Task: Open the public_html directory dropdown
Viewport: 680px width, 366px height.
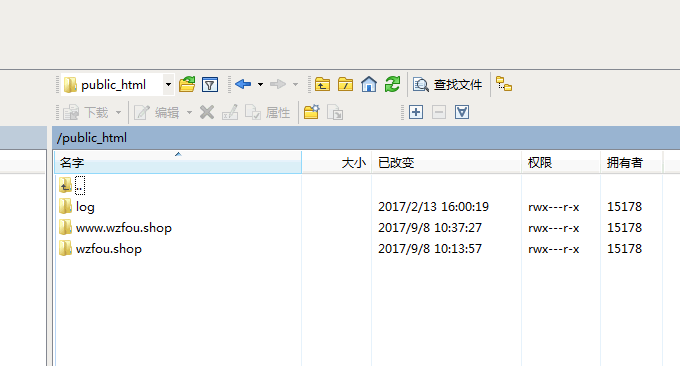Action: click(168, 85)
